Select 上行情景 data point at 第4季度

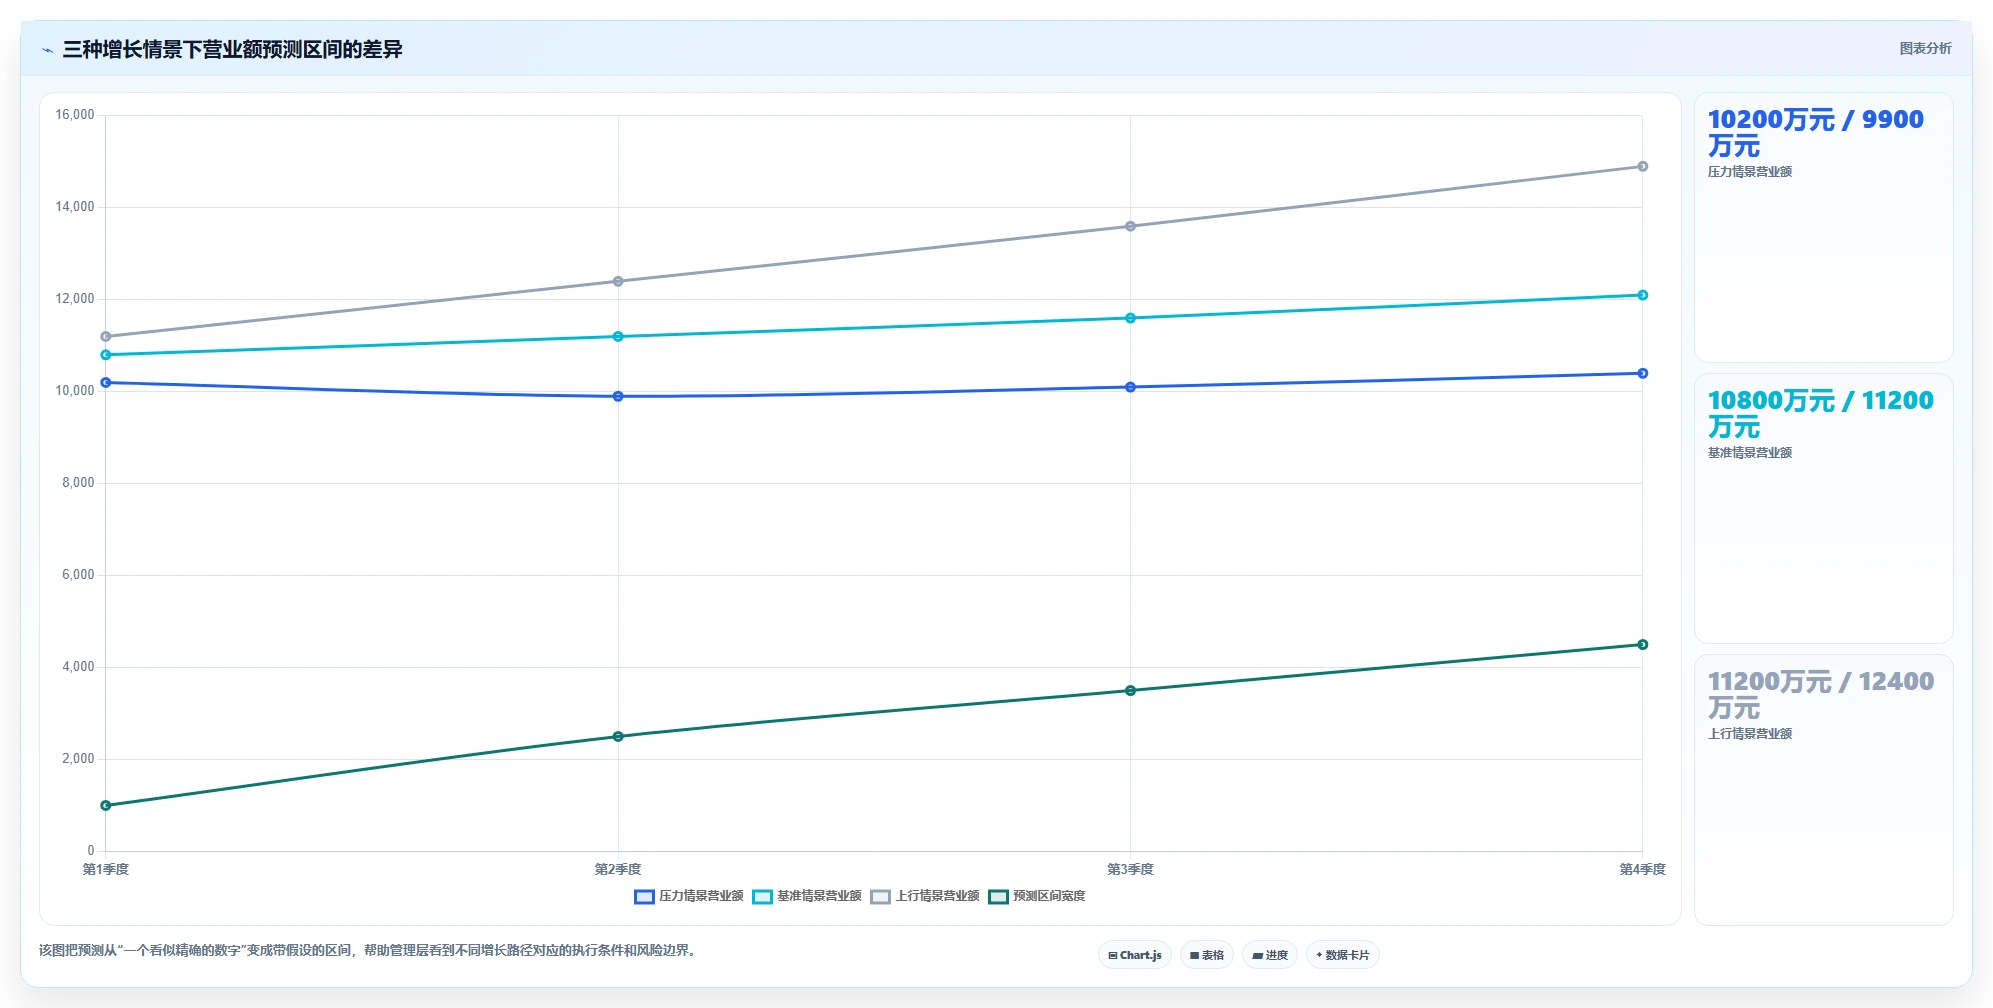pyautogui.click(x=1643, y=167)
